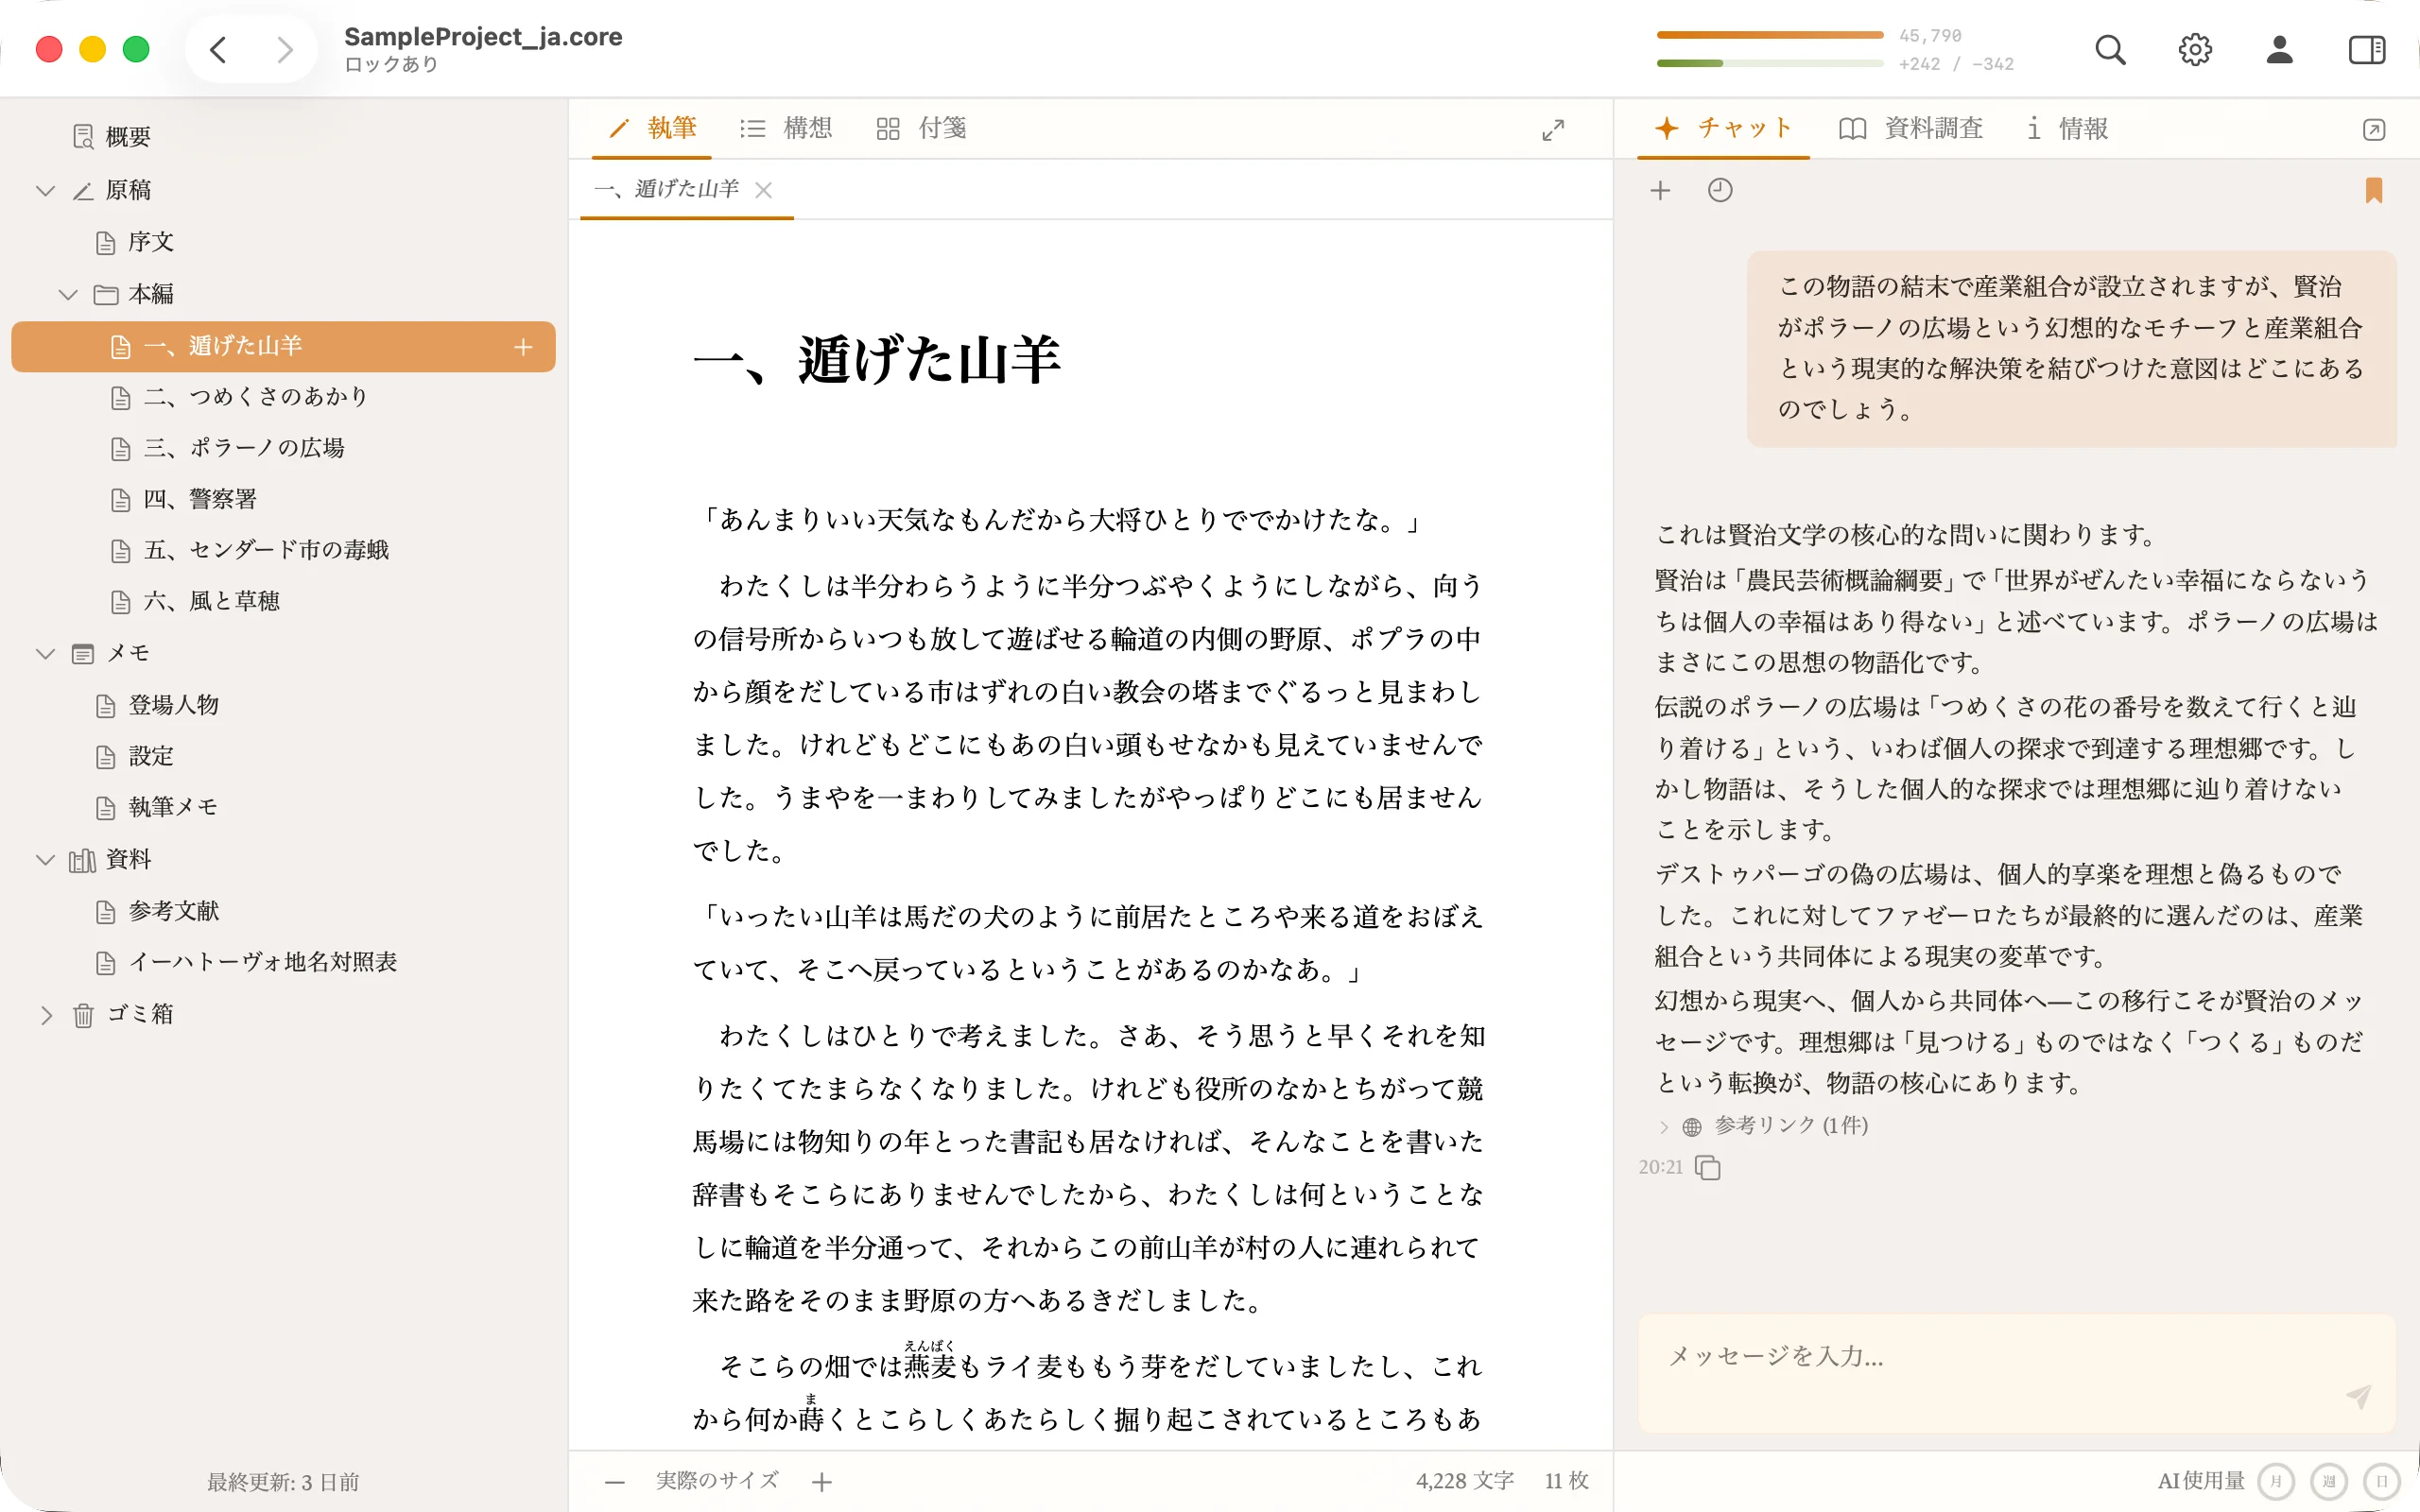The height and width of the screenshot is (1512, 2420).
Task: Click the 実際のサイズ zoom label
Action: pos(717,1481)
